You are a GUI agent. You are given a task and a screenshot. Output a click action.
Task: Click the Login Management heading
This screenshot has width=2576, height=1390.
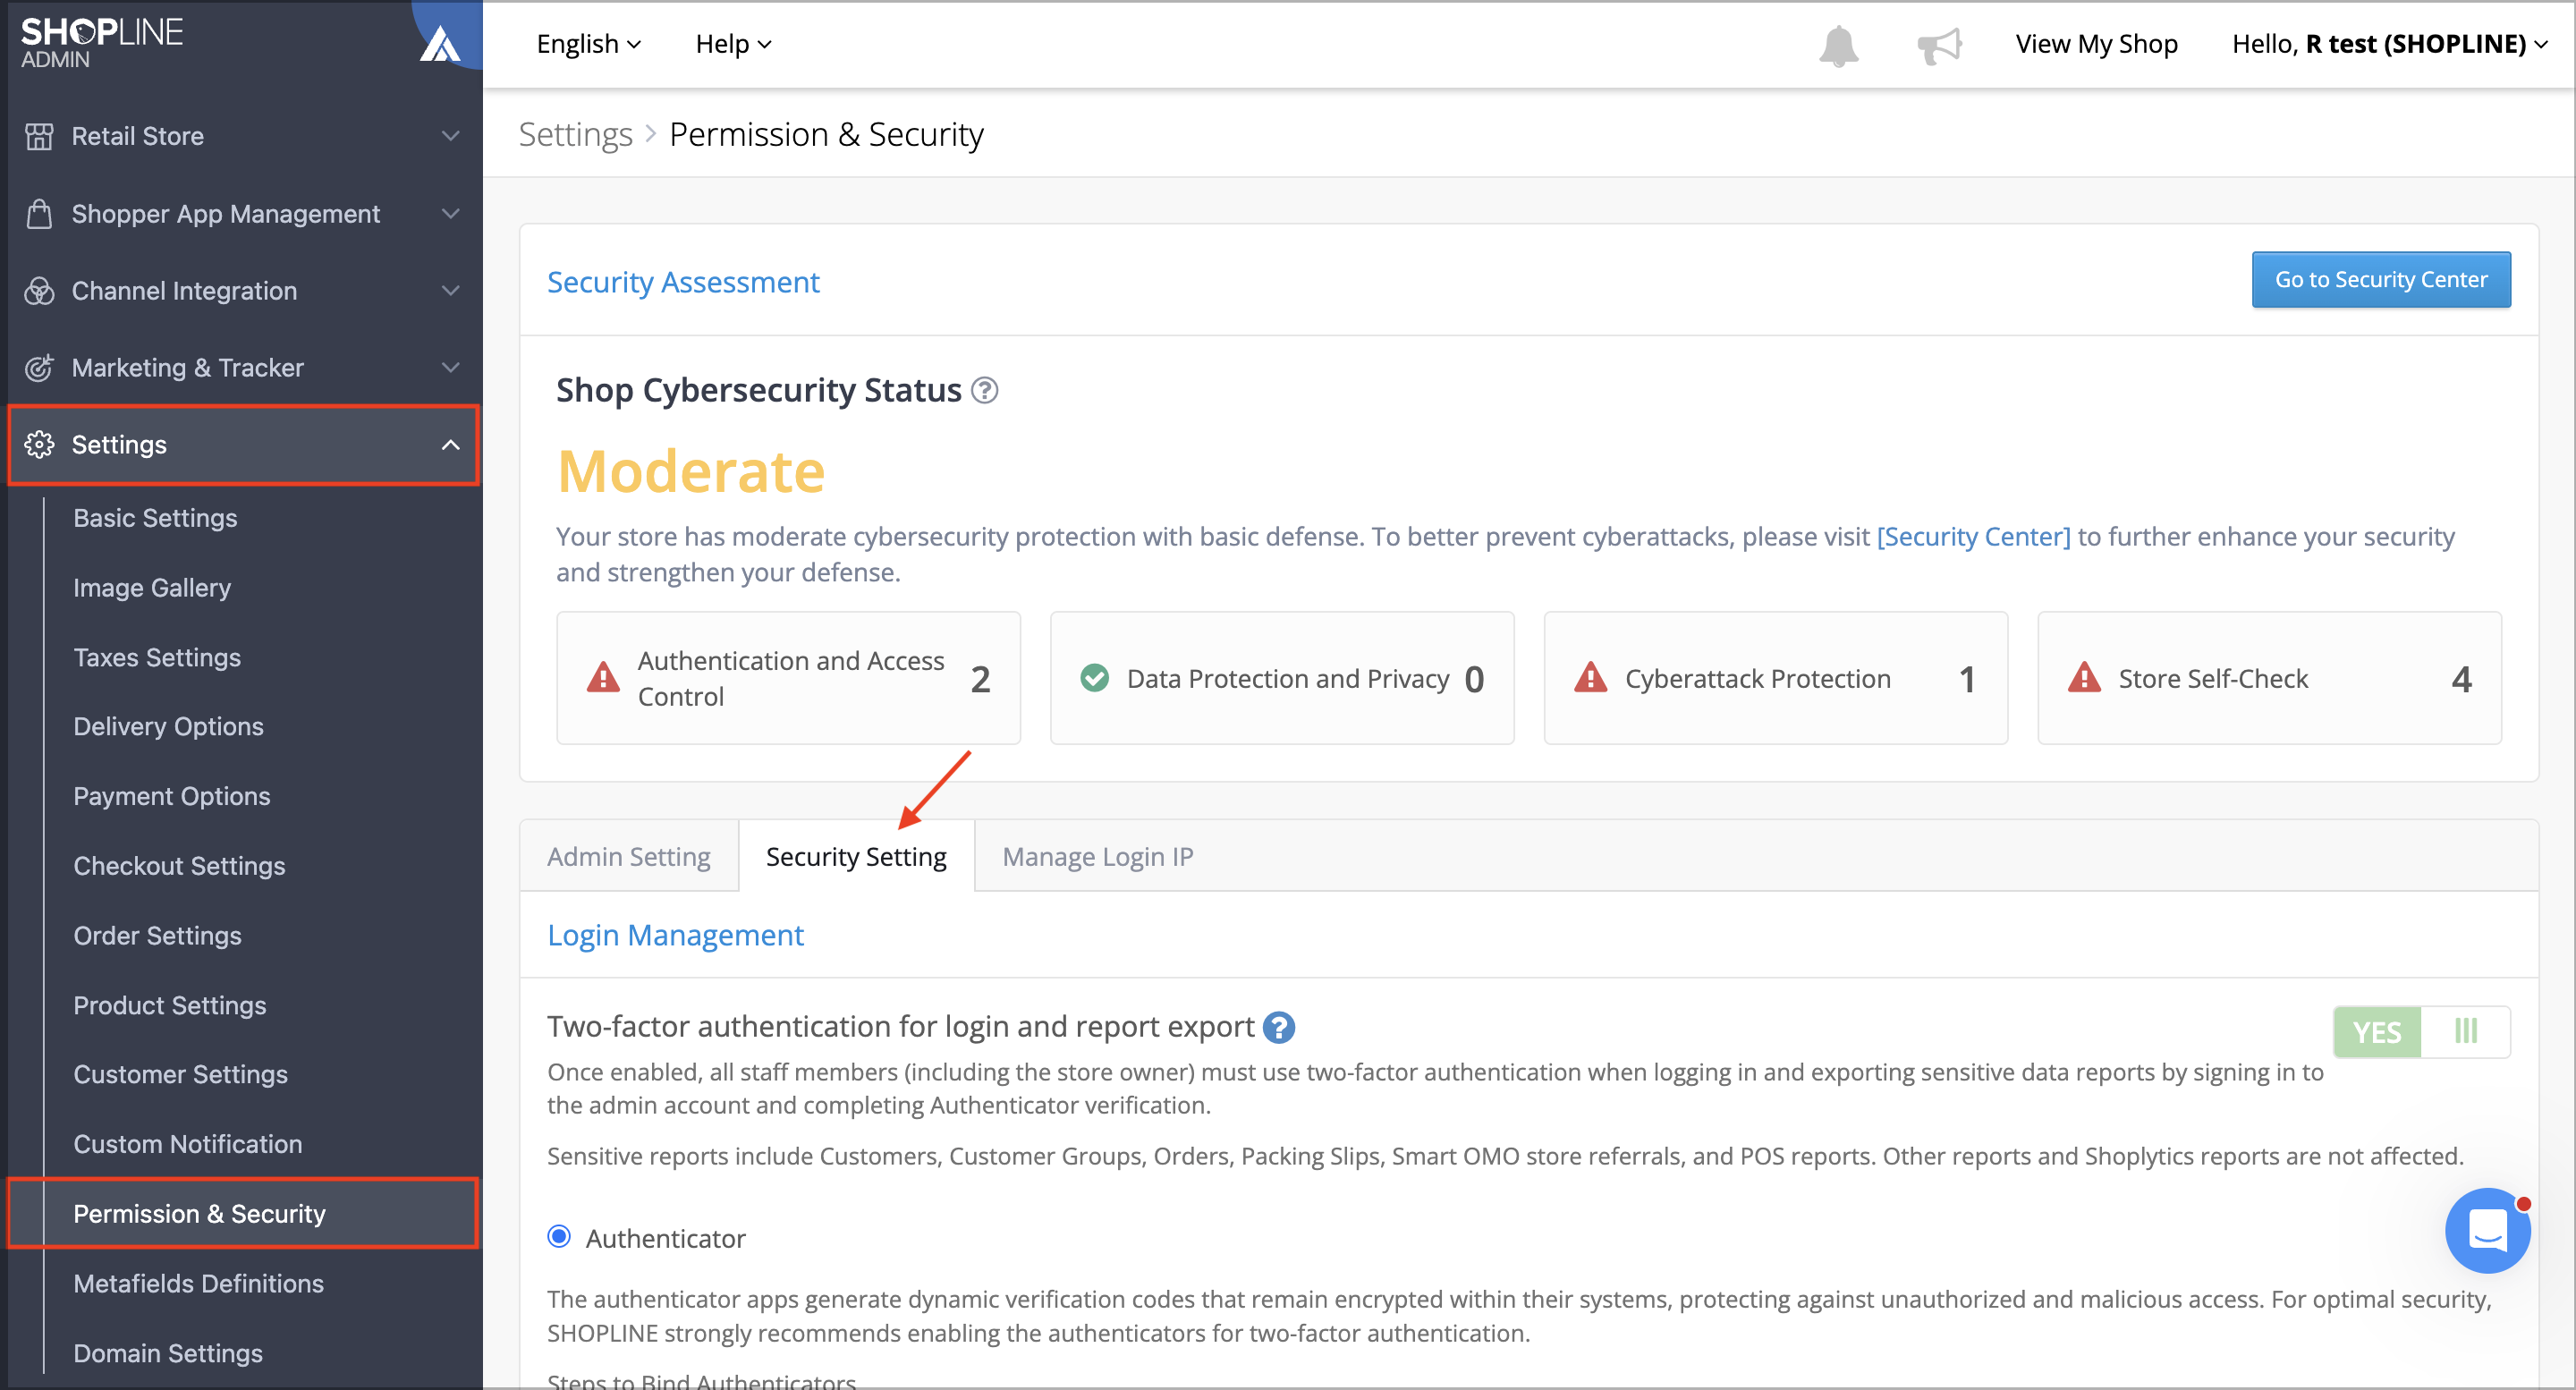(x=675, y=936)
